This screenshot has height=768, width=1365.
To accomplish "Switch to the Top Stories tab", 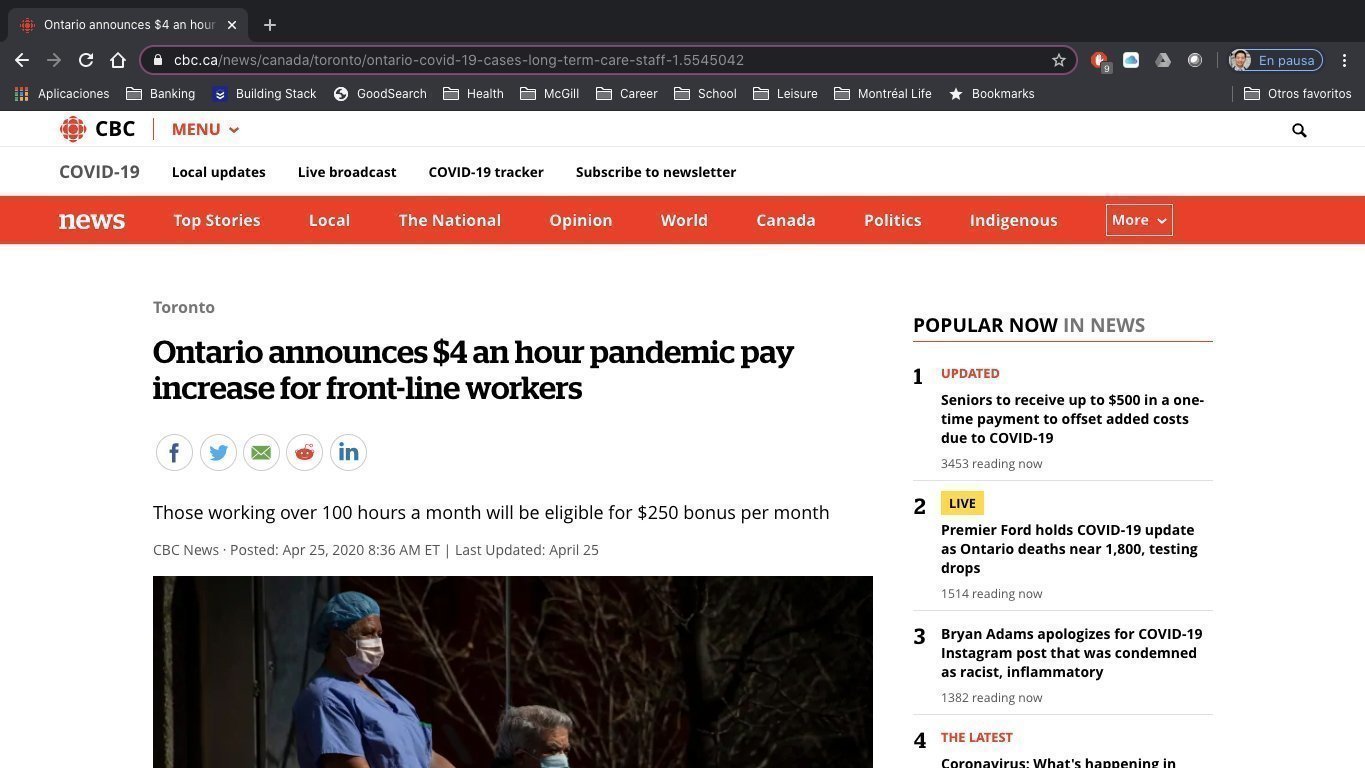I will click(216, 220).
